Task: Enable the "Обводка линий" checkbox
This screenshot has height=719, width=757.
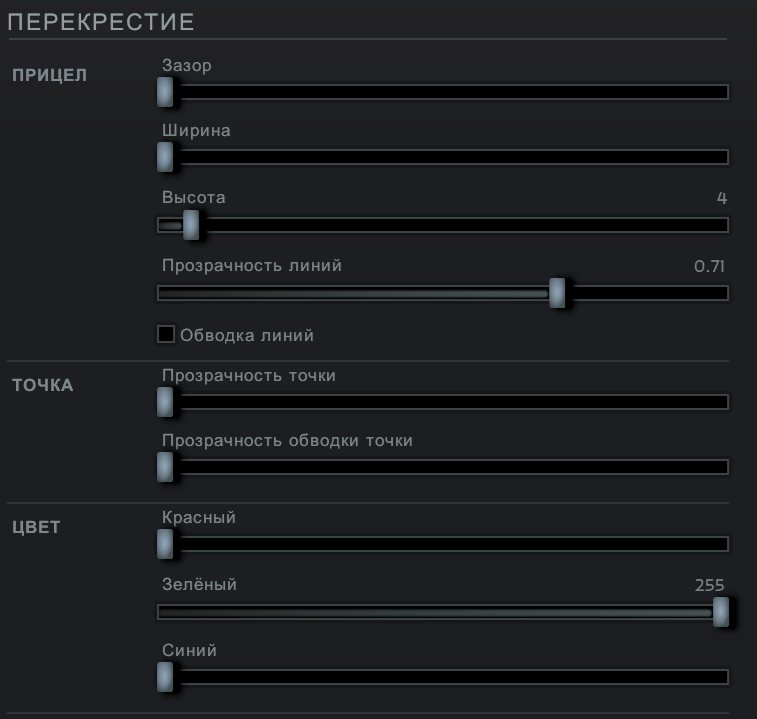Action: [166, 335]
